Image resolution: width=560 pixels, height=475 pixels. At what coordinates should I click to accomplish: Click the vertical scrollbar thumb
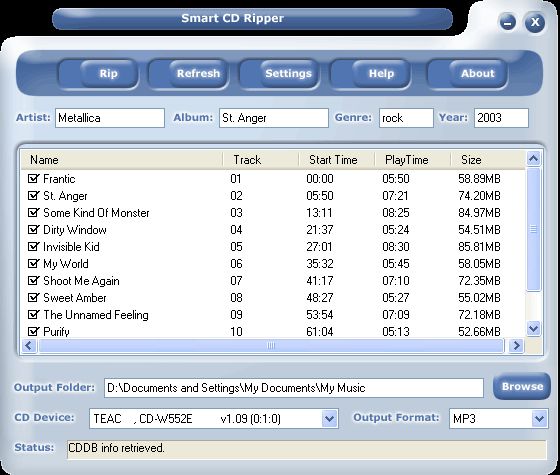pyautogui.click(x=534, y=229)
